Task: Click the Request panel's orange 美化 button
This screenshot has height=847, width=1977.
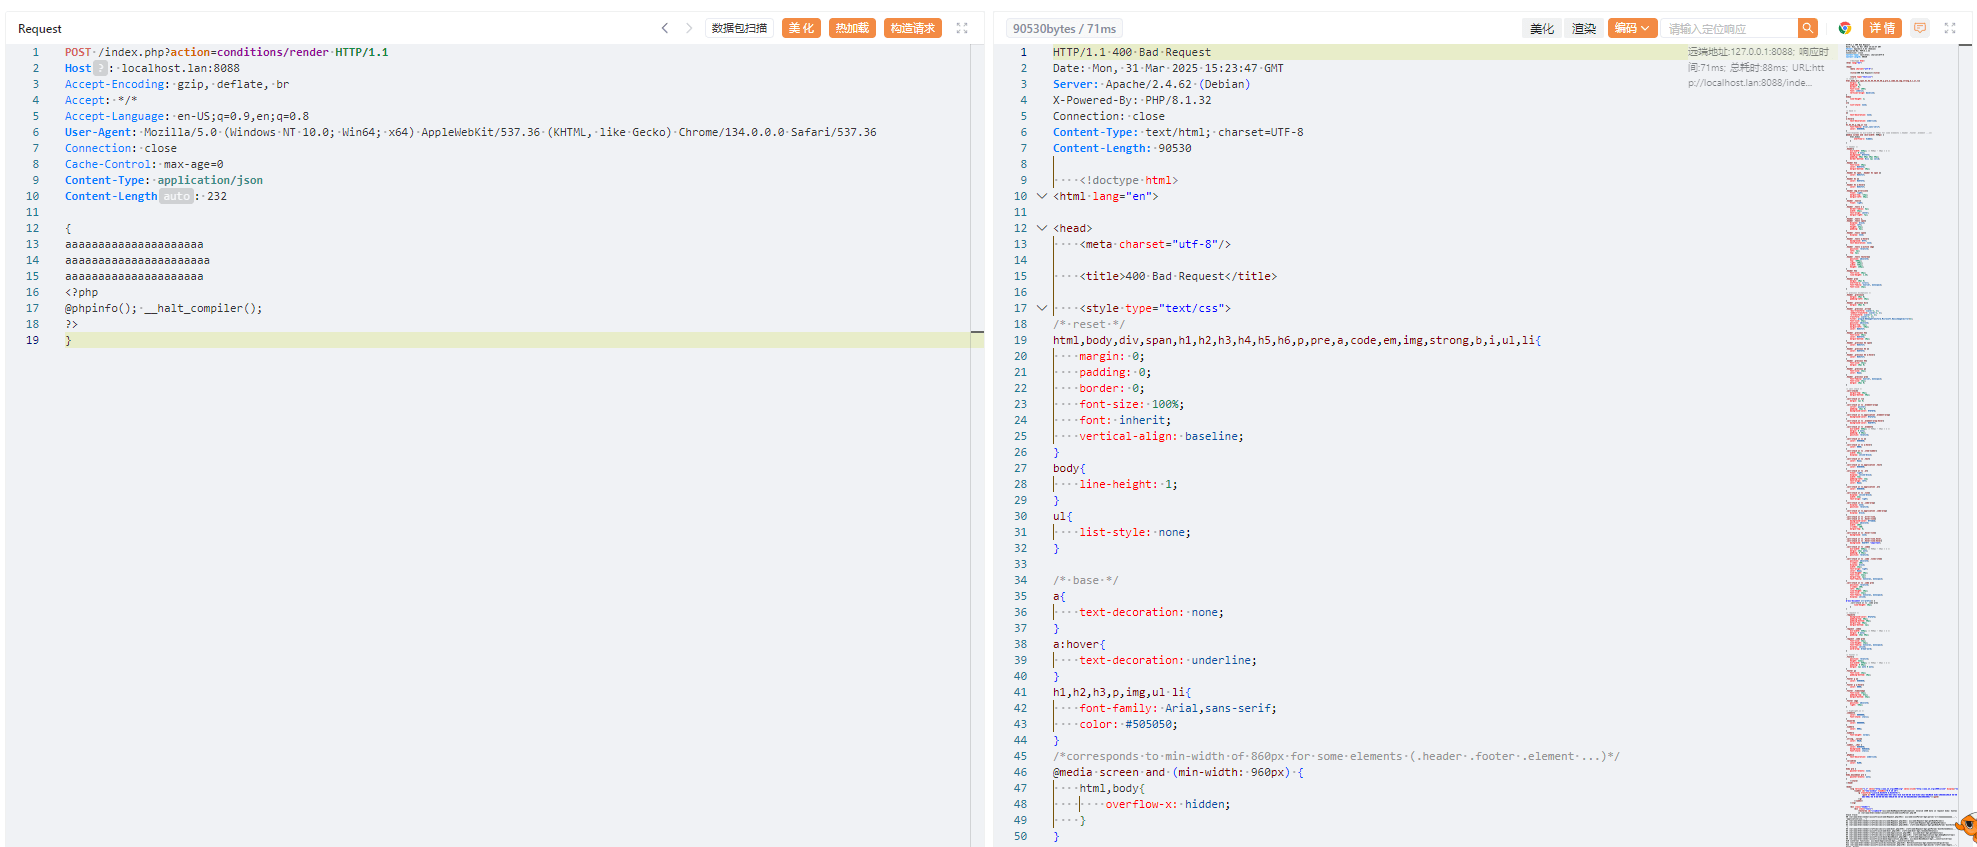Action: 801,28
